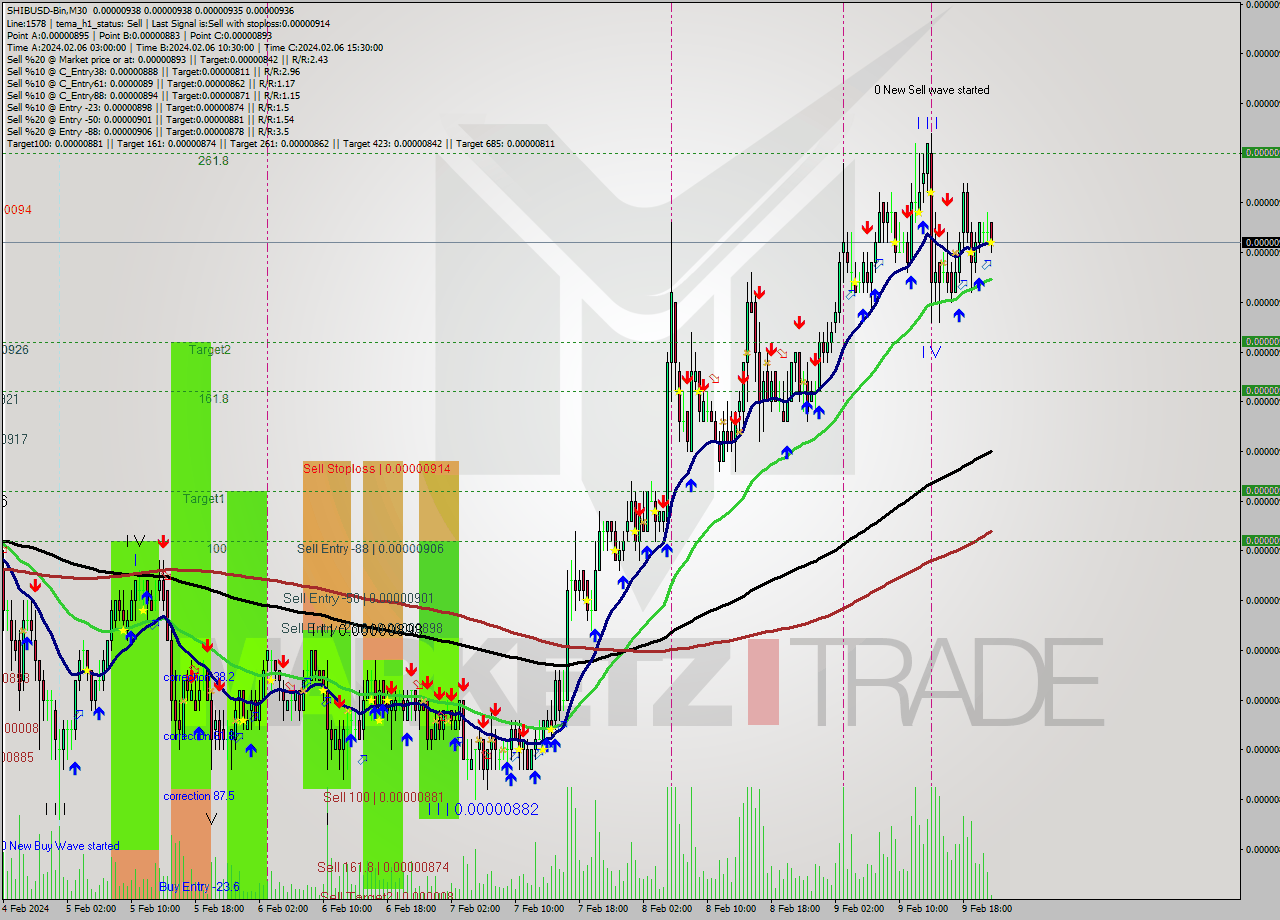Viewport: 1280px width, 920px height.
Task: Select the green '261.8' Fibonacci label
Action: pos(213,160)
